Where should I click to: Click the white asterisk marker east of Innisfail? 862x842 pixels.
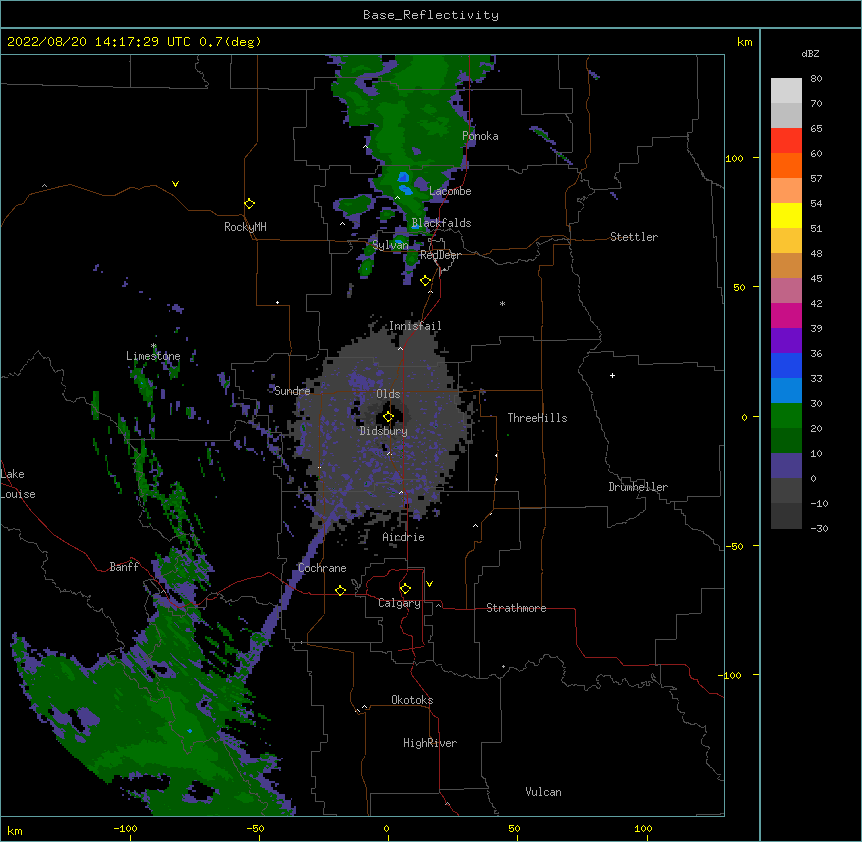pos(502,303)
